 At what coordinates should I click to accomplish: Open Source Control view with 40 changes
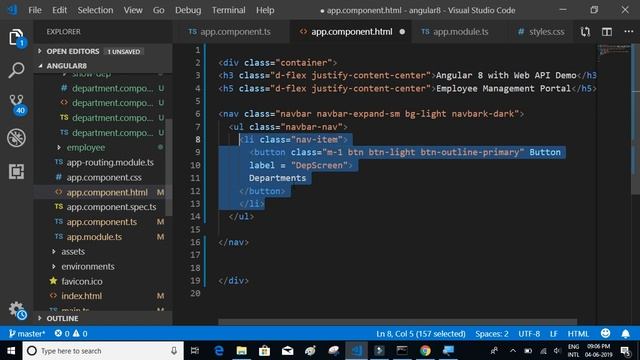[17, 104]
